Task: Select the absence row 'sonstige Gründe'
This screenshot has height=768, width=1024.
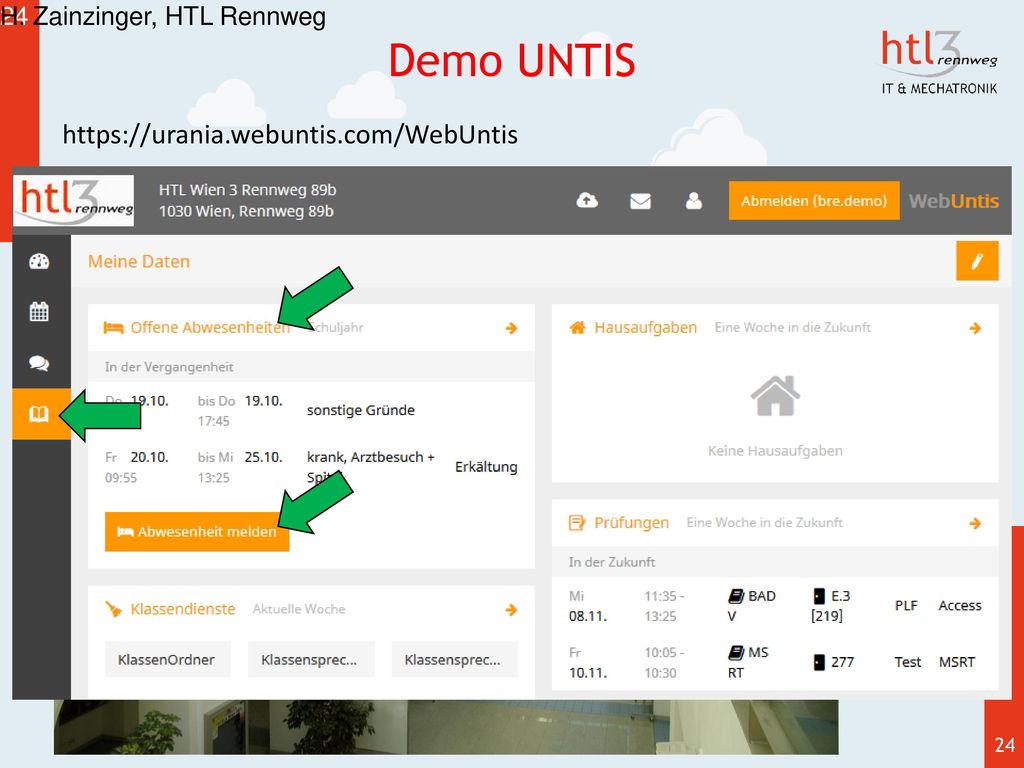Action: [x=311, y=411]
